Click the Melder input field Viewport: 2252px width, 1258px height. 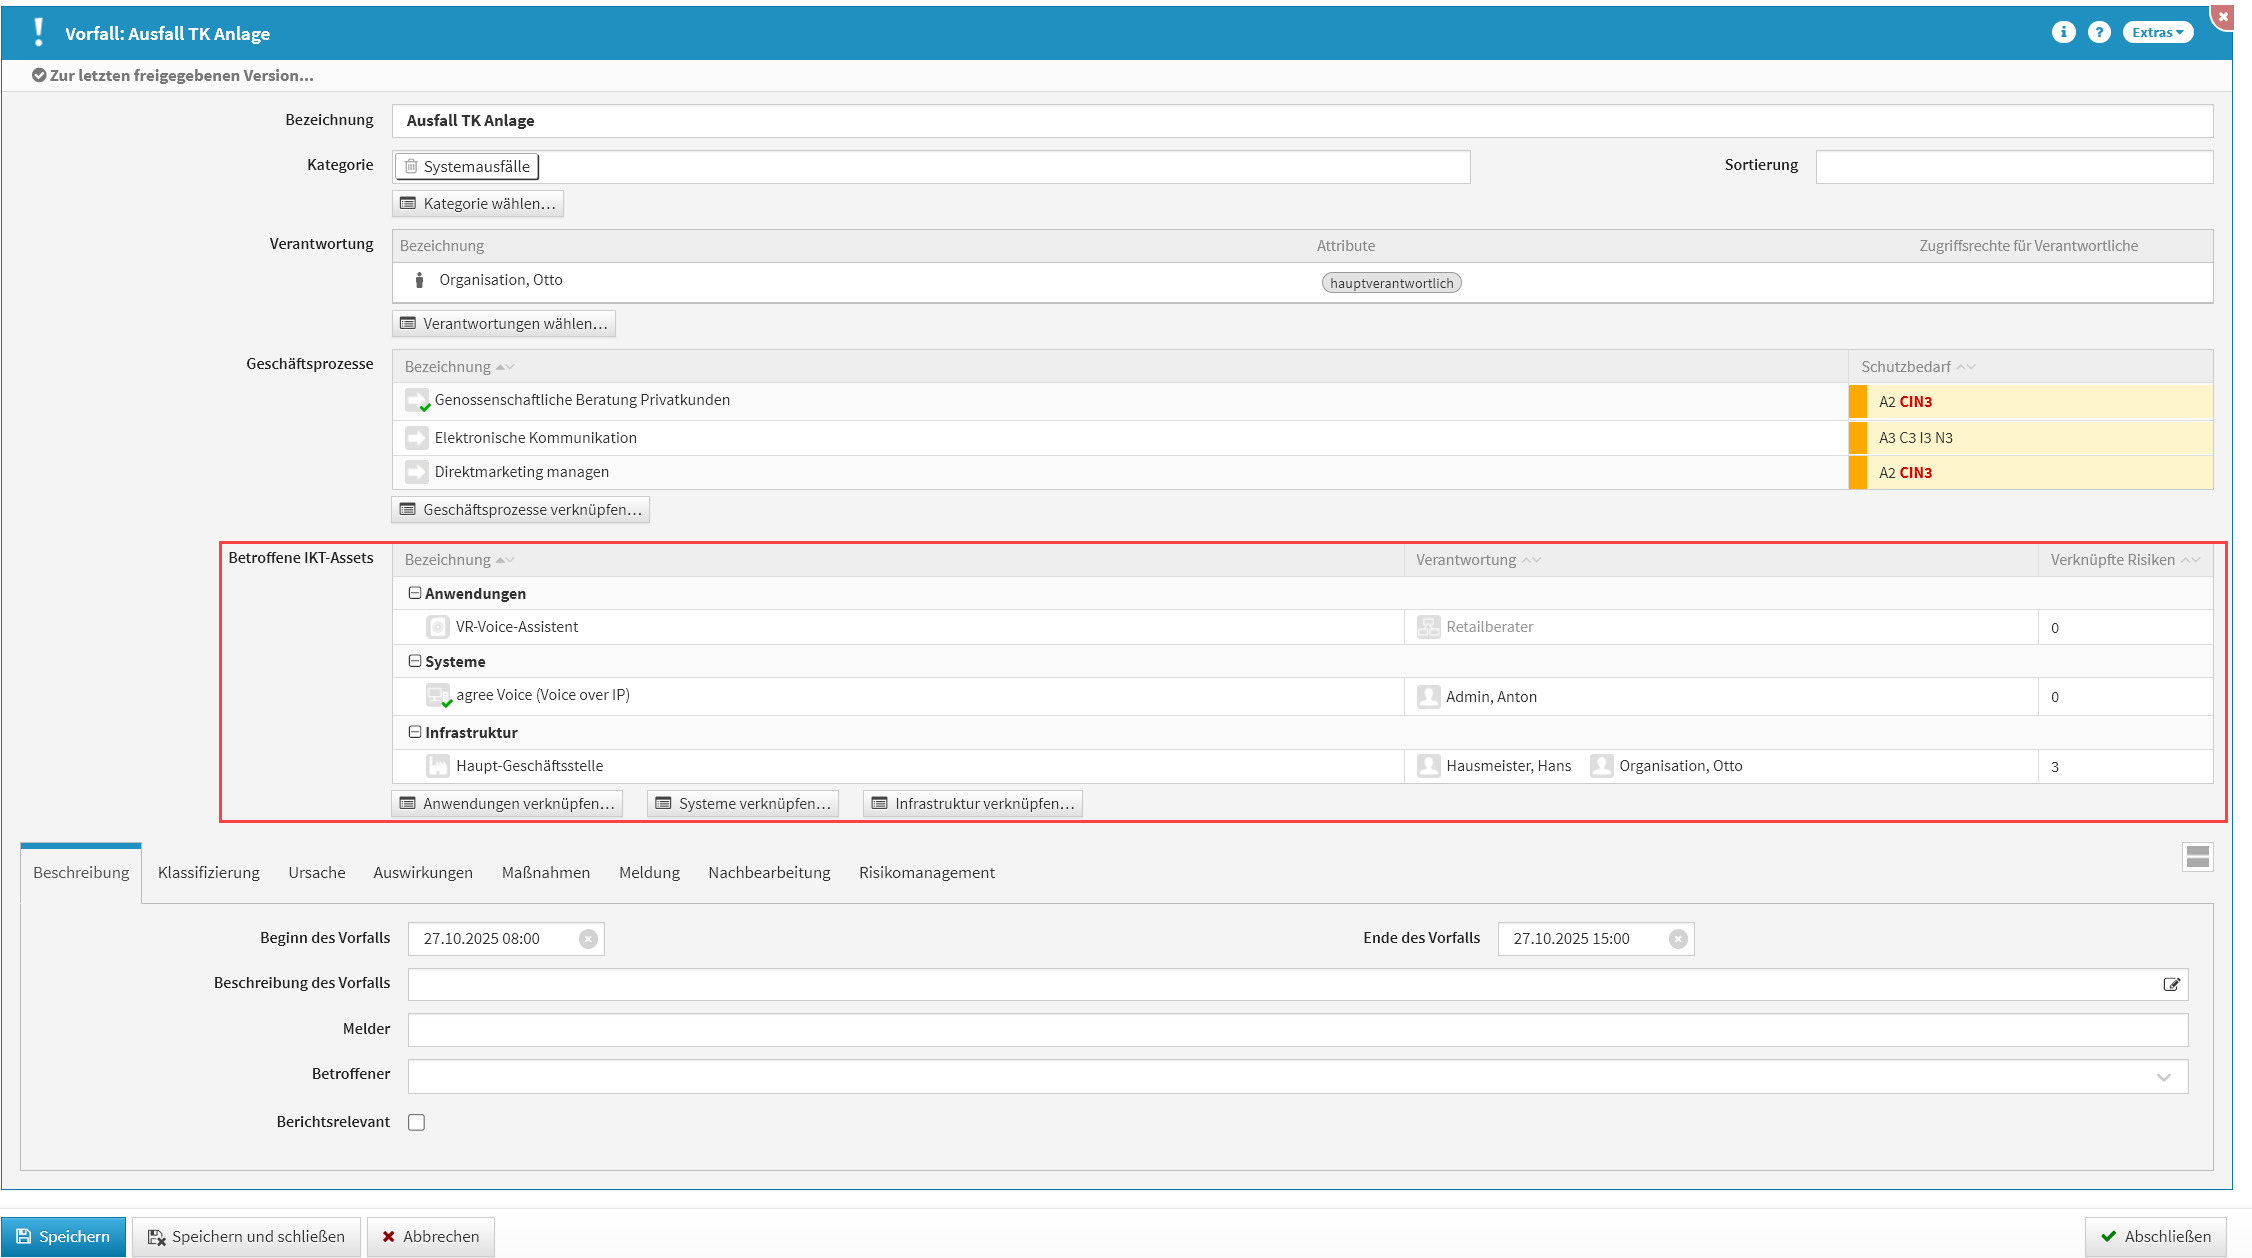[x=1297, y=1030]
